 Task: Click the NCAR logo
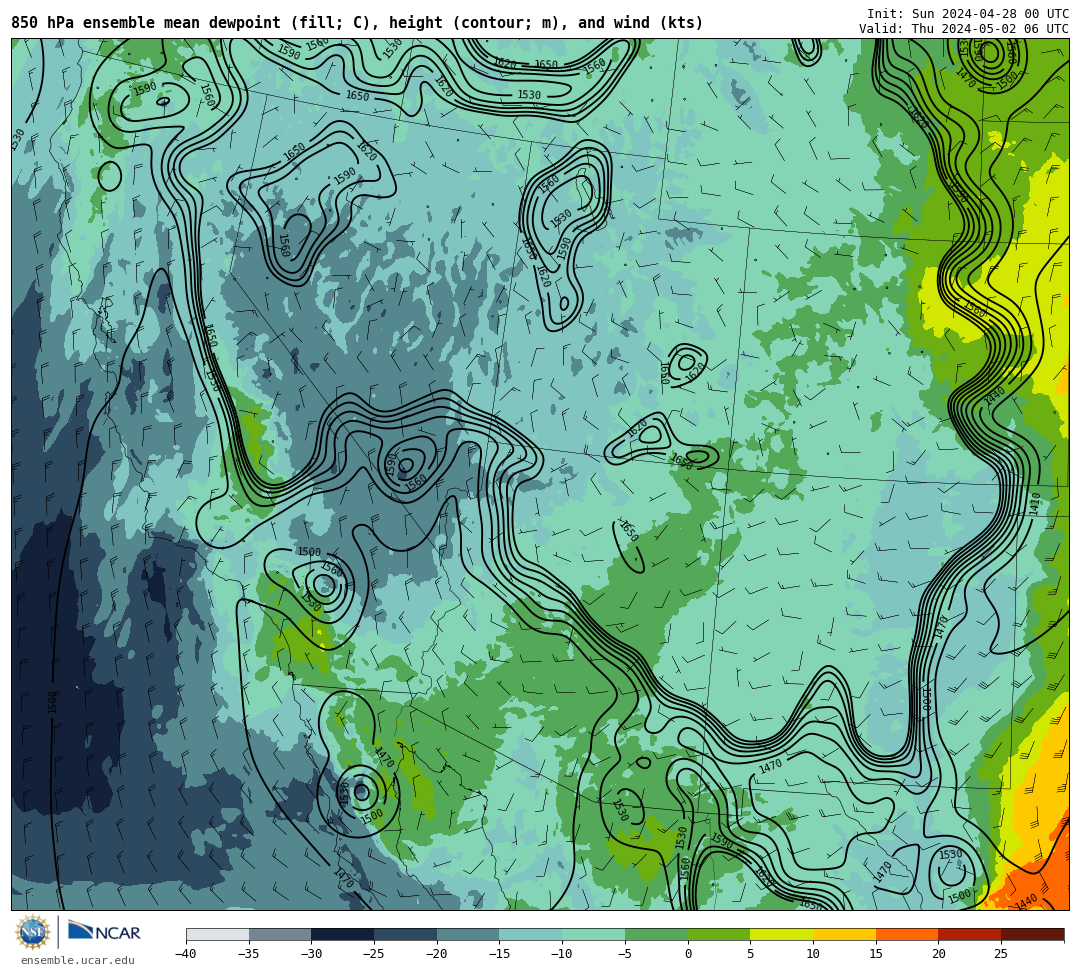coord(104,932)
